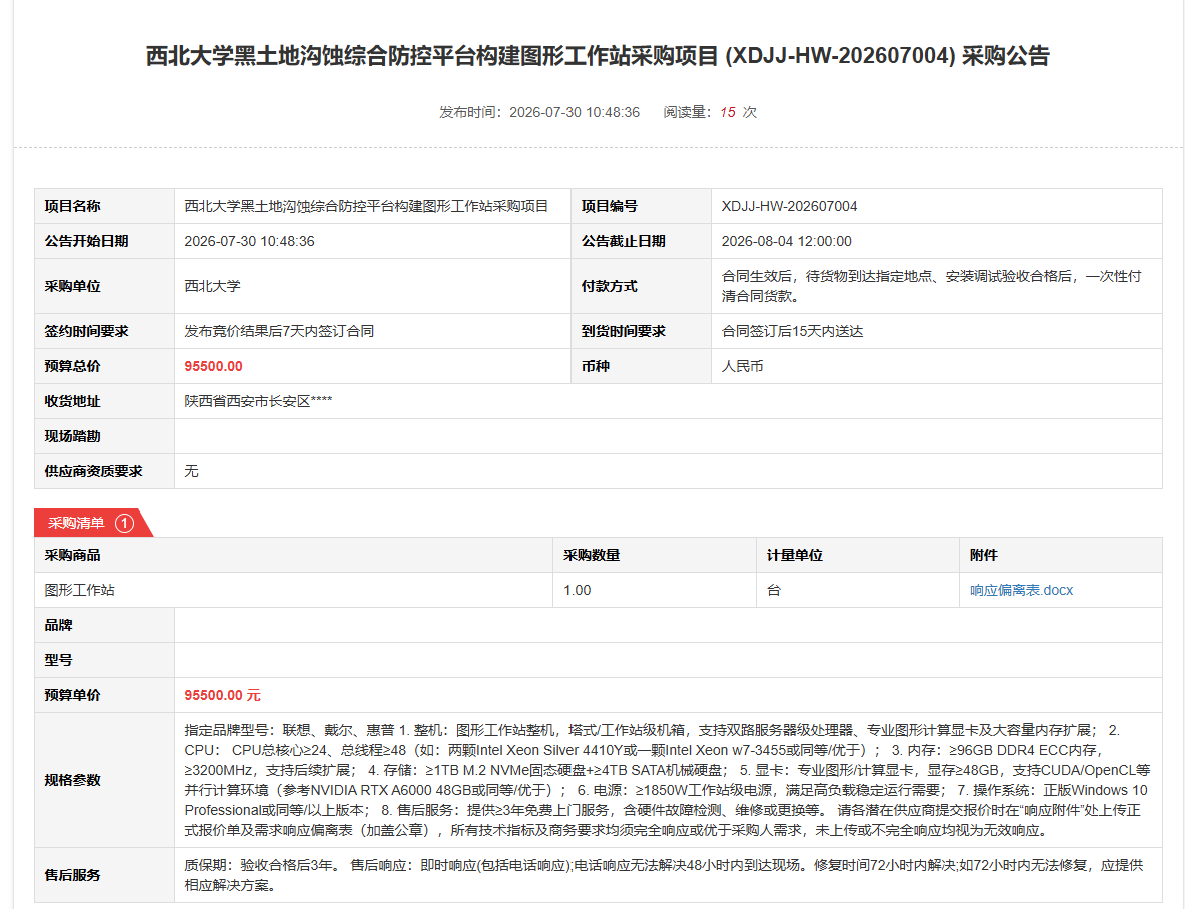This screenshot has height=909, width=1185.
Task: Click the 公告截止日期 label cell
Action: click(x=641, y=241)
